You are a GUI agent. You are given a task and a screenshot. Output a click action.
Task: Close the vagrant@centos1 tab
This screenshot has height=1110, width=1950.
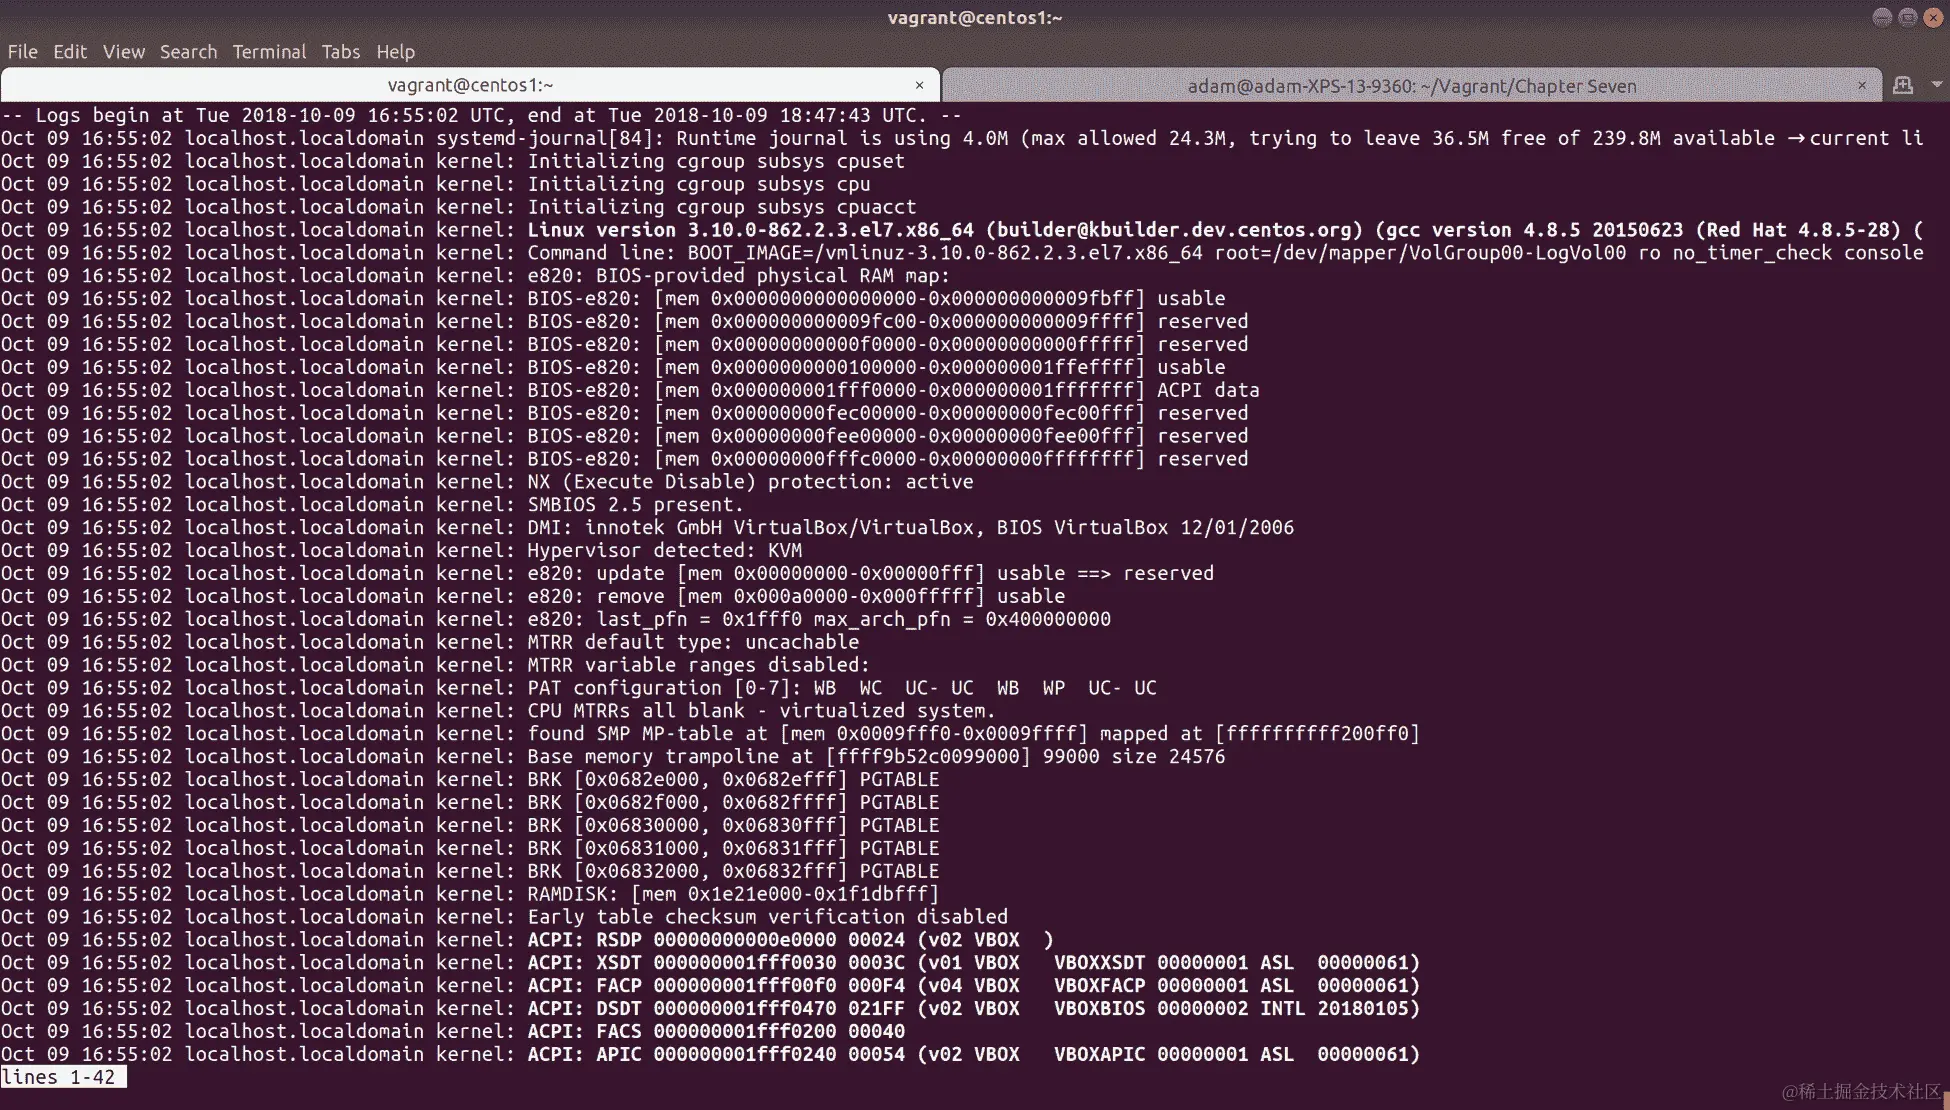pos(919,86)
